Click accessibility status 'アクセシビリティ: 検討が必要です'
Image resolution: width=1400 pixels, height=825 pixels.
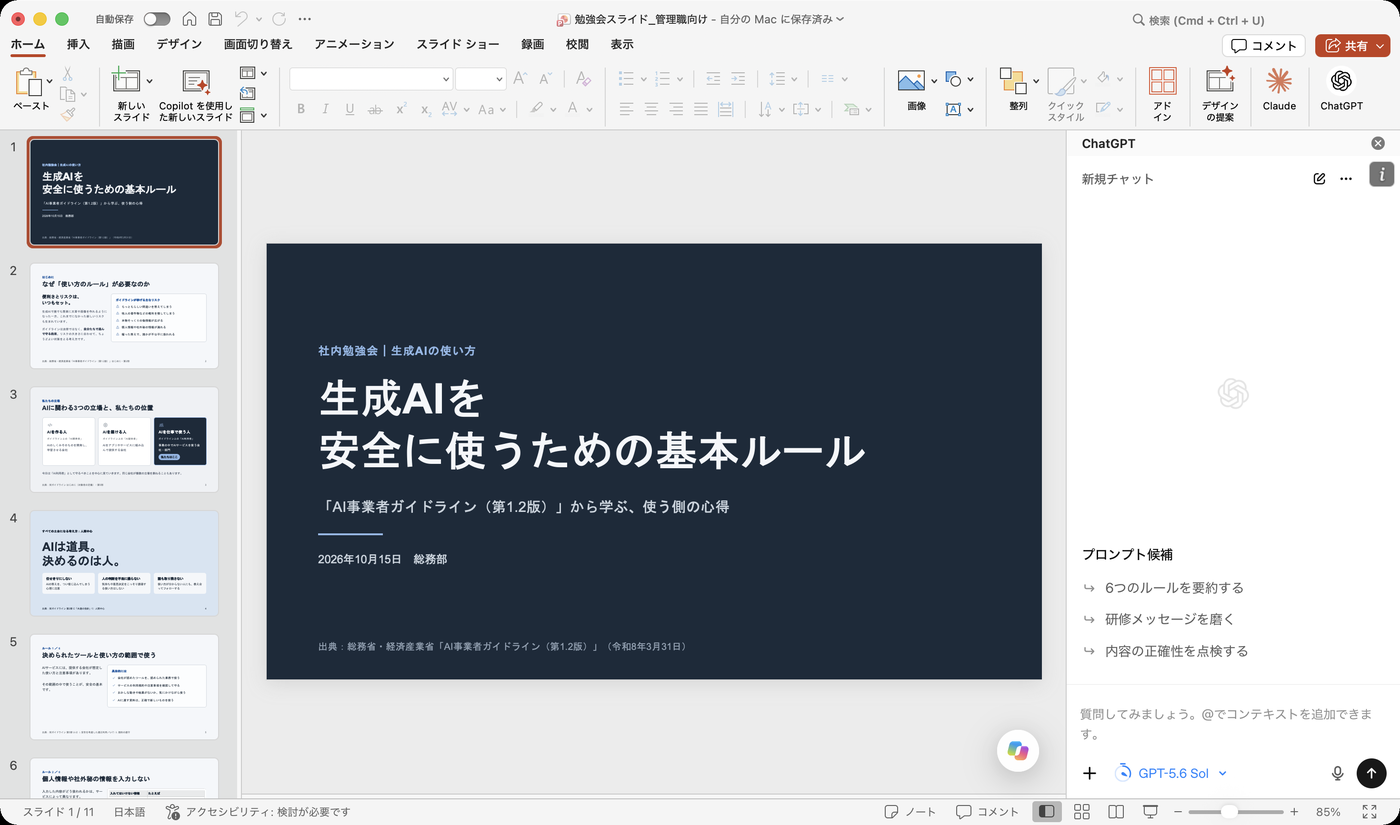[258, 812]
